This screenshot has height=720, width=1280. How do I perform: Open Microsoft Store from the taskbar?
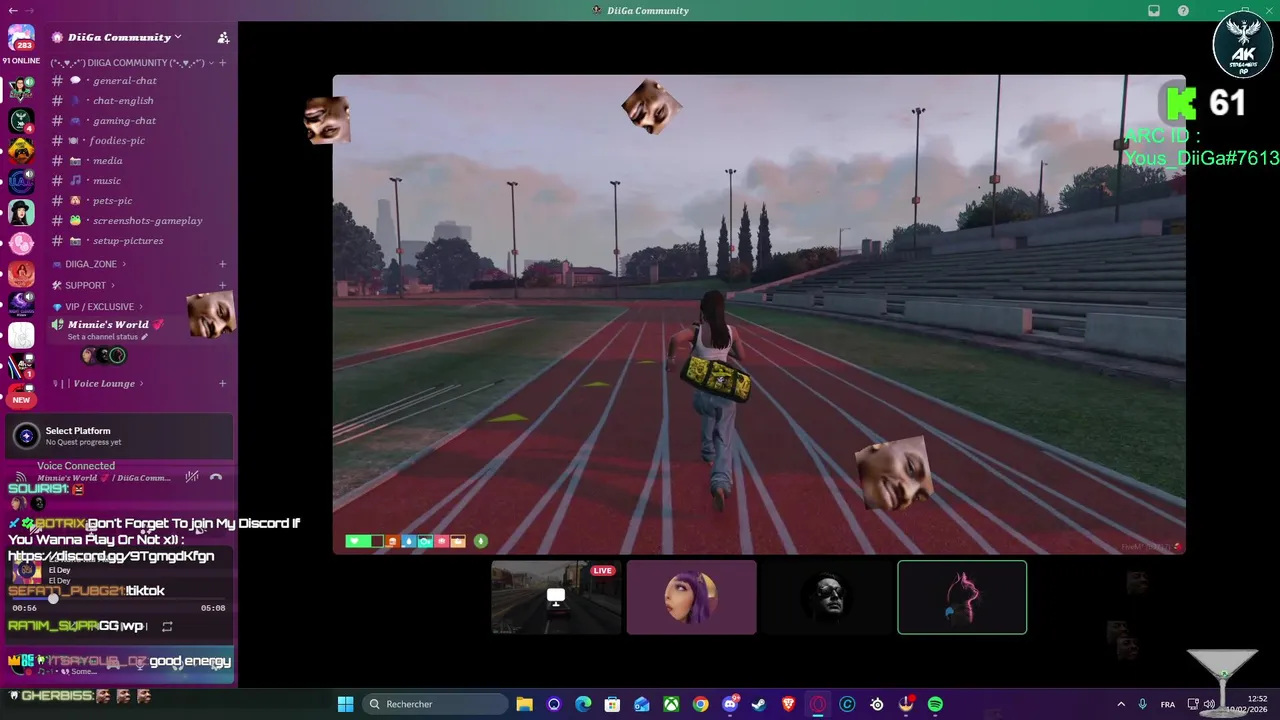coord(613,704)
